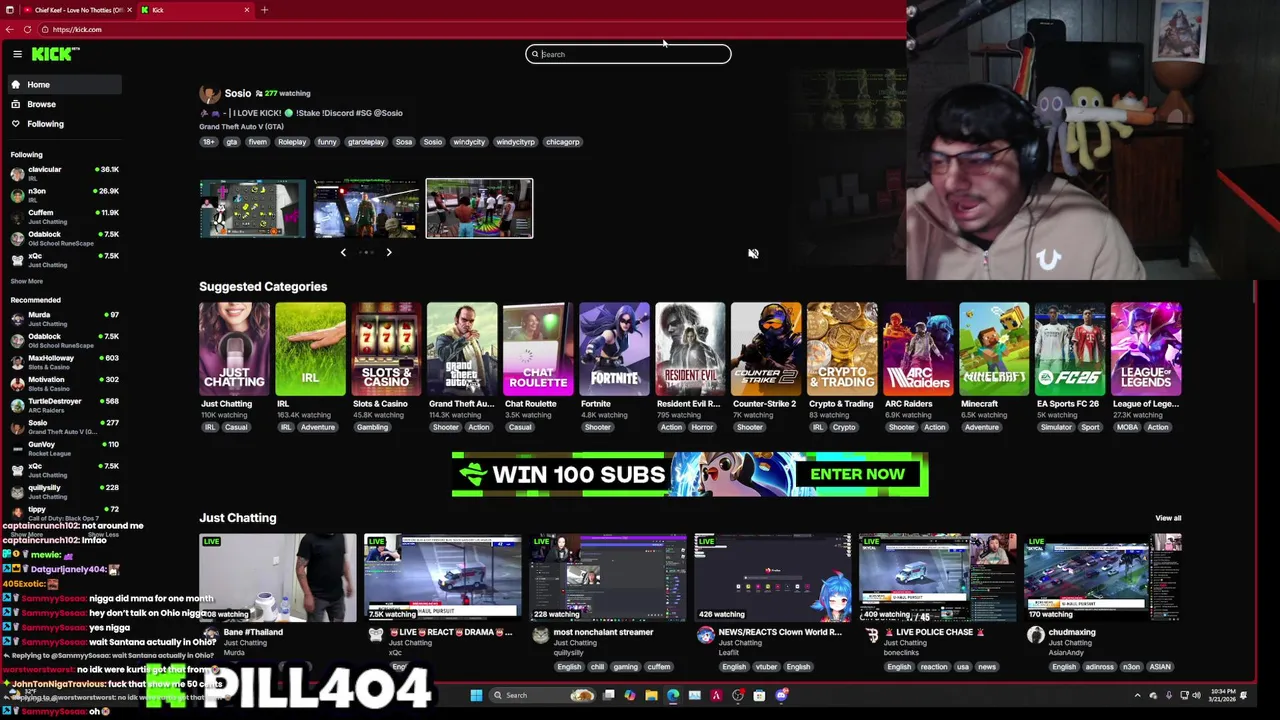Select the Roleplay tag

click(292, 142)
